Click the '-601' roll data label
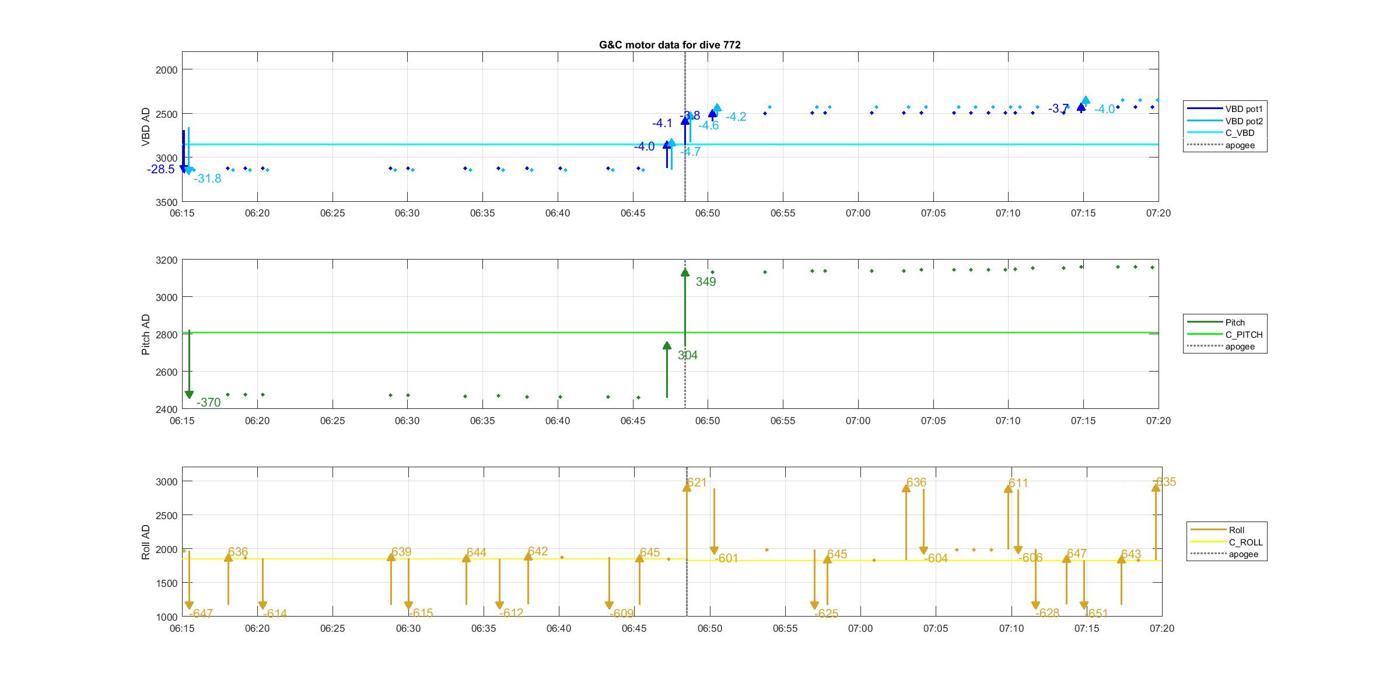 (x=726, y=558)
